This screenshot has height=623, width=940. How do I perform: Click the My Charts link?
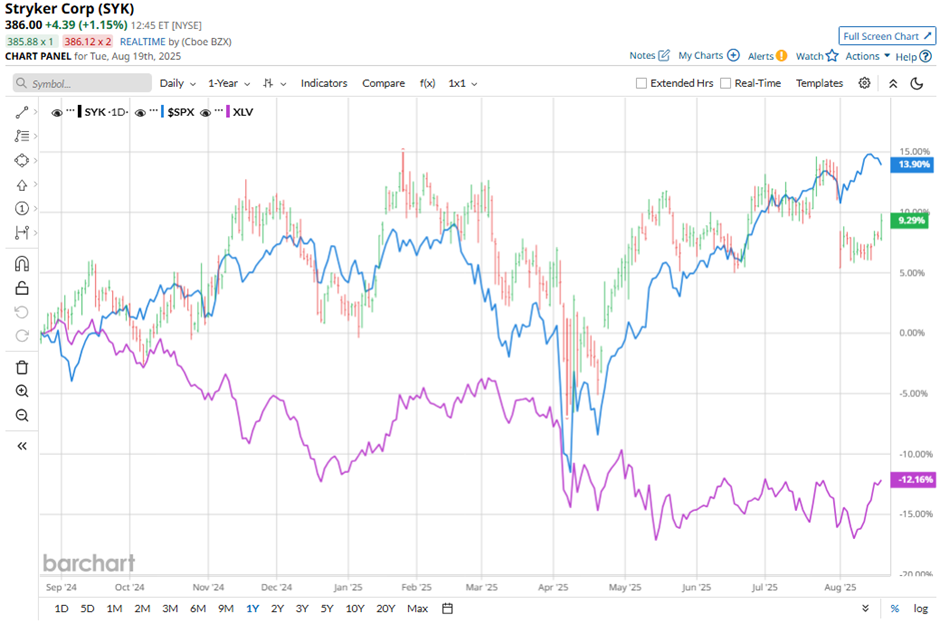point(700,55)
